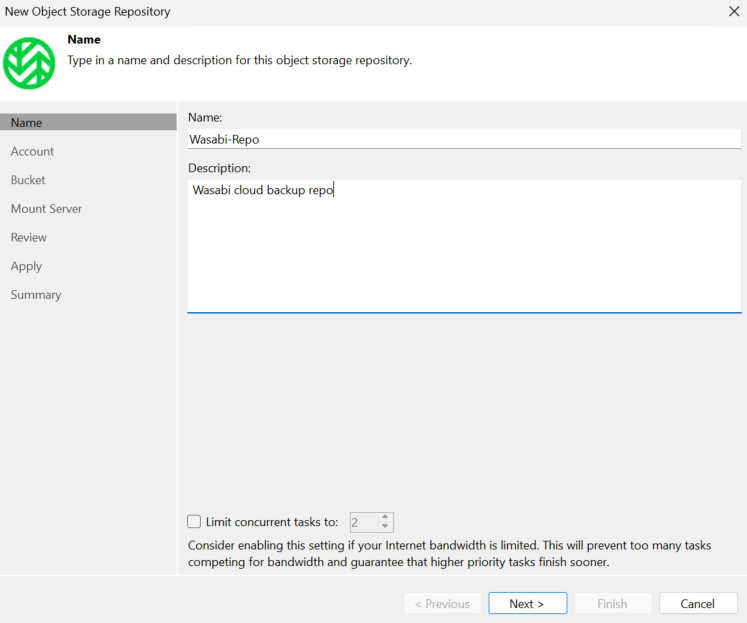747x623 pixels.
Task: Select the Mount Server wizard step
Action: pyautogui.click(x=46, y=209)
